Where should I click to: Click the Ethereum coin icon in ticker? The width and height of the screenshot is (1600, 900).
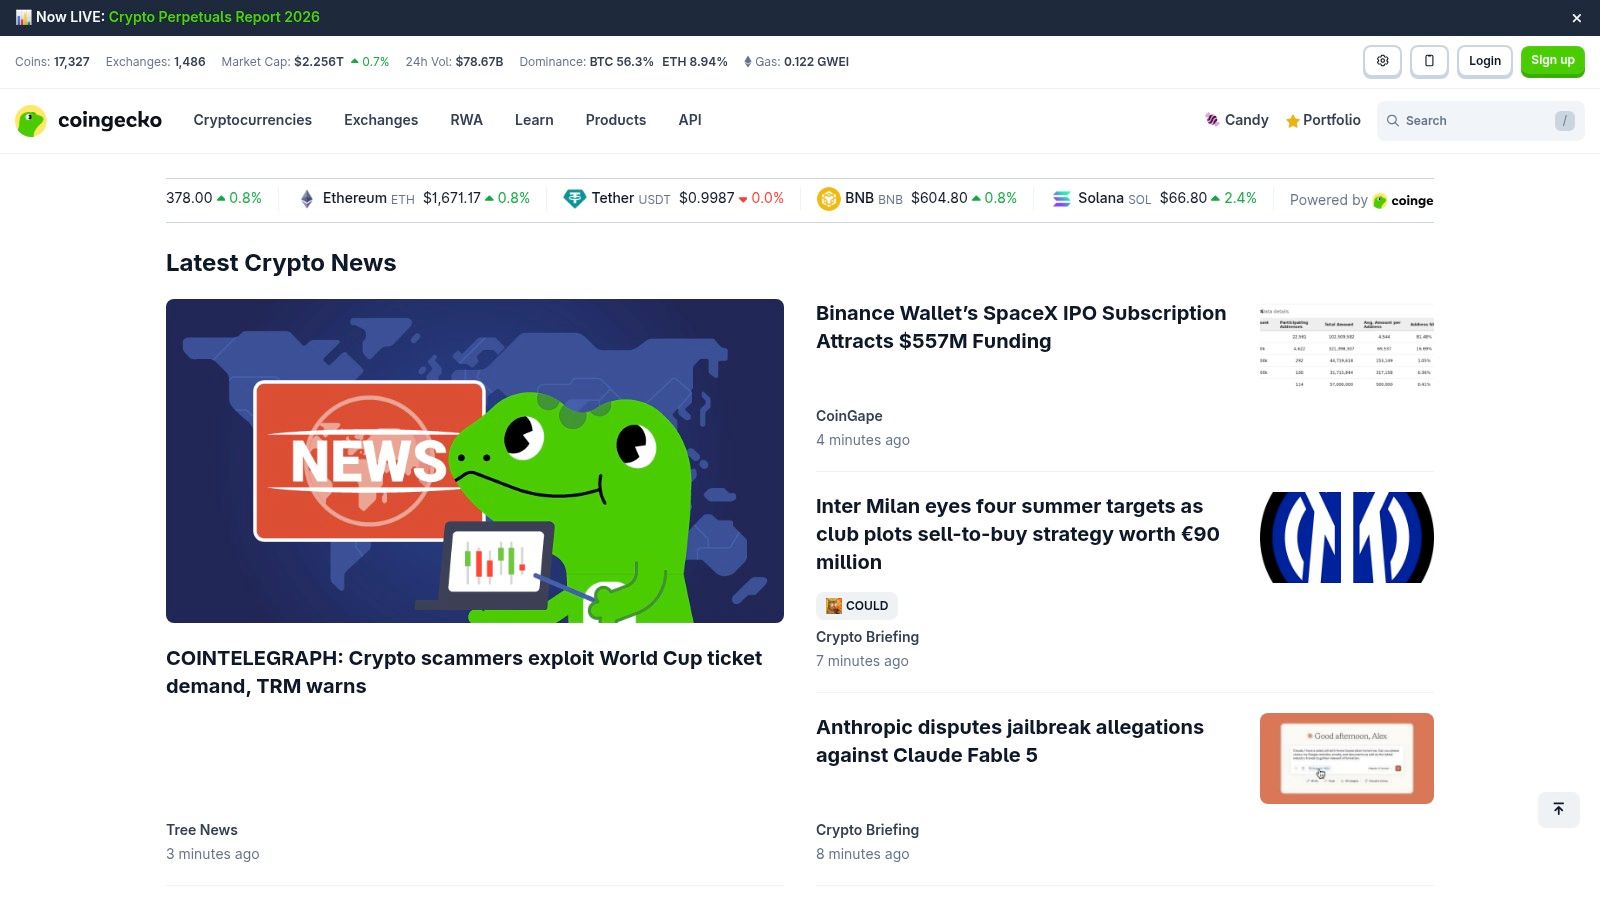[x=307, y=199]
